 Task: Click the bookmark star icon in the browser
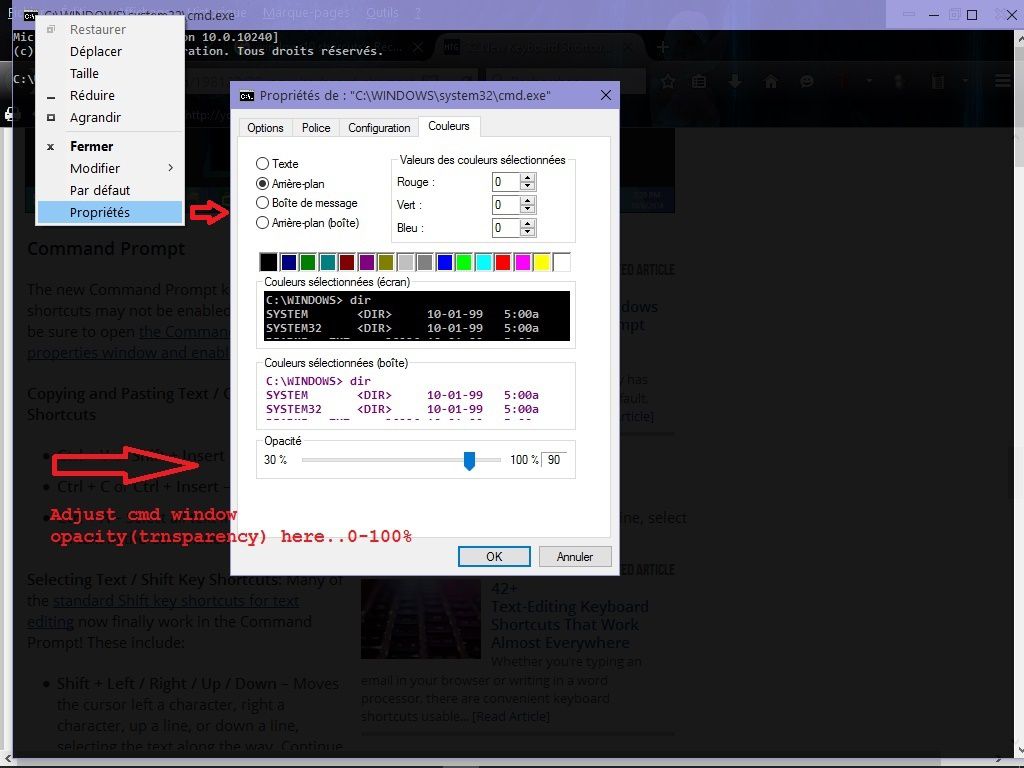pos(667,82)
